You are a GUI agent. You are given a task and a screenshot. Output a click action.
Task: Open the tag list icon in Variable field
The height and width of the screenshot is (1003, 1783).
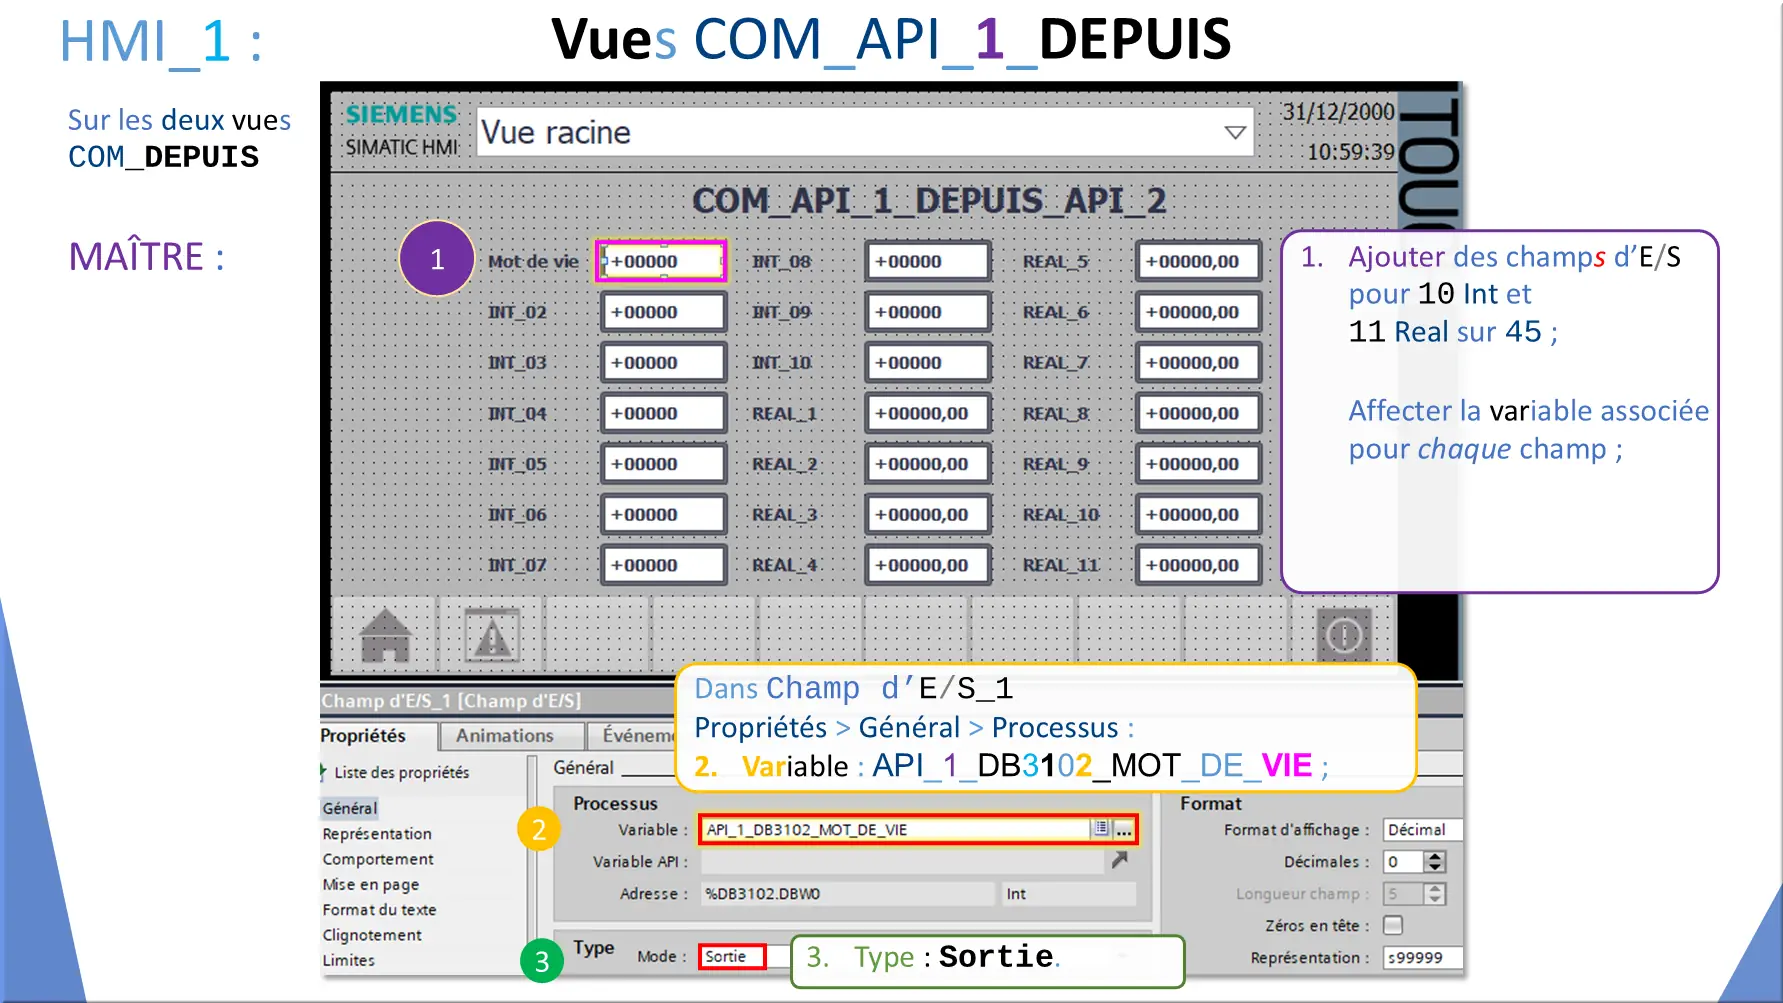[1101, 828]
